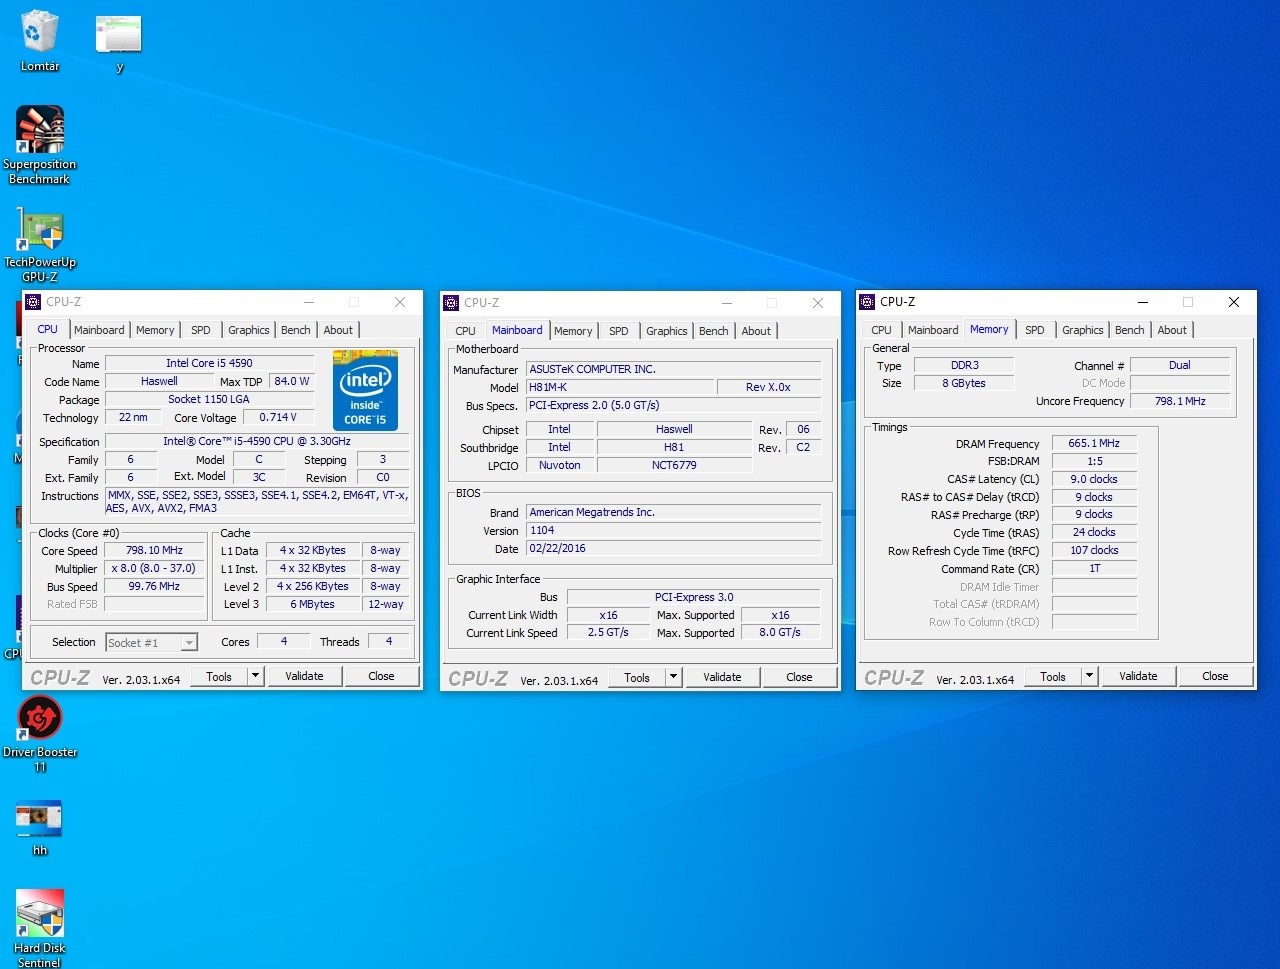Click Validate button in left CPU-Z window
The image size is (1280, 969).
pos(304,676)
